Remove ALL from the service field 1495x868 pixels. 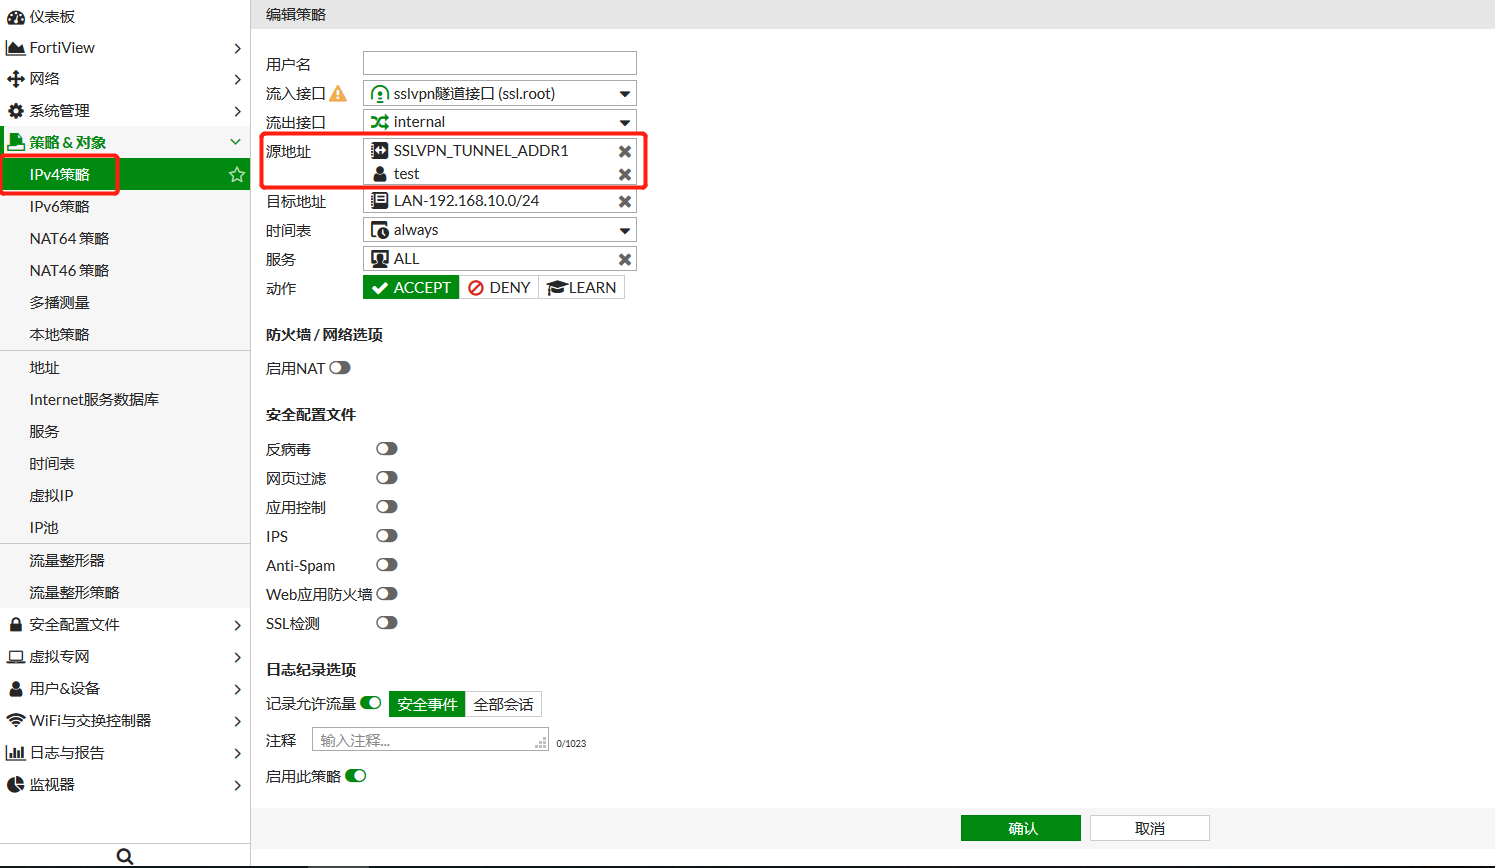(625, 259)
